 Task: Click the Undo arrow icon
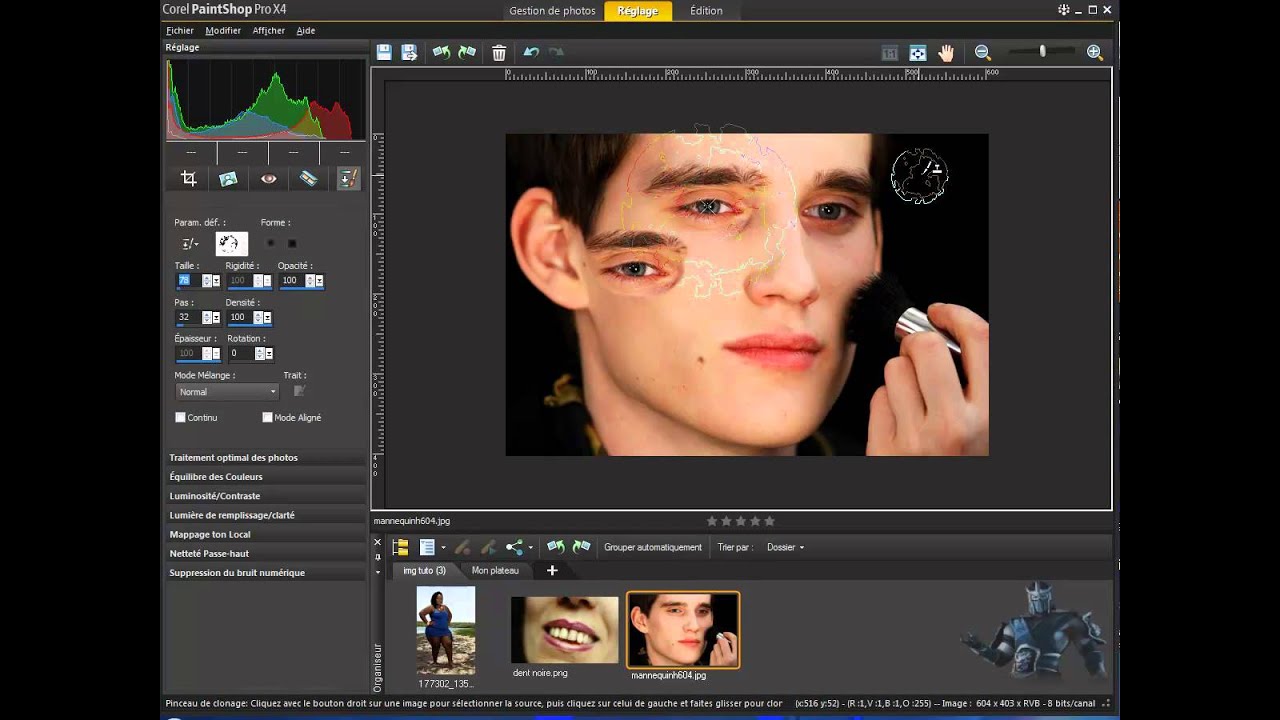[x=531, y=52]
